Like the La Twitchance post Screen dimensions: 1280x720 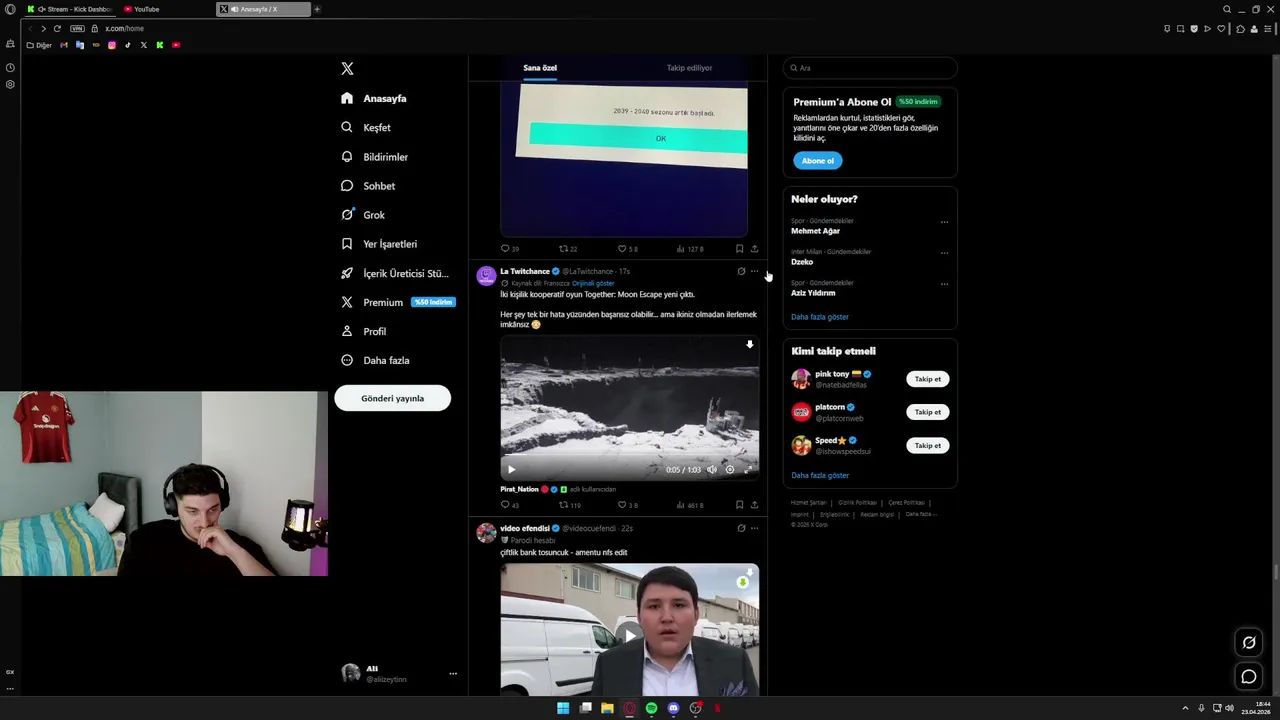tap(627, 505)
